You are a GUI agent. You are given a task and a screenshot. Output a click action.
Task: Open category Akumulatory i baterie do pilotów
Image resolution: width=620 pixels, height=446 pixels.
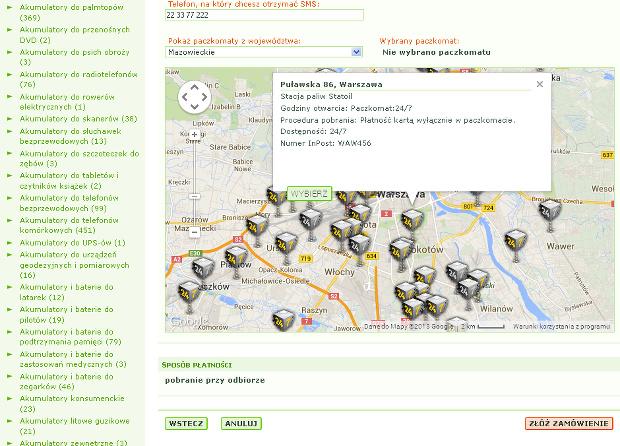[x=66, y=314]
